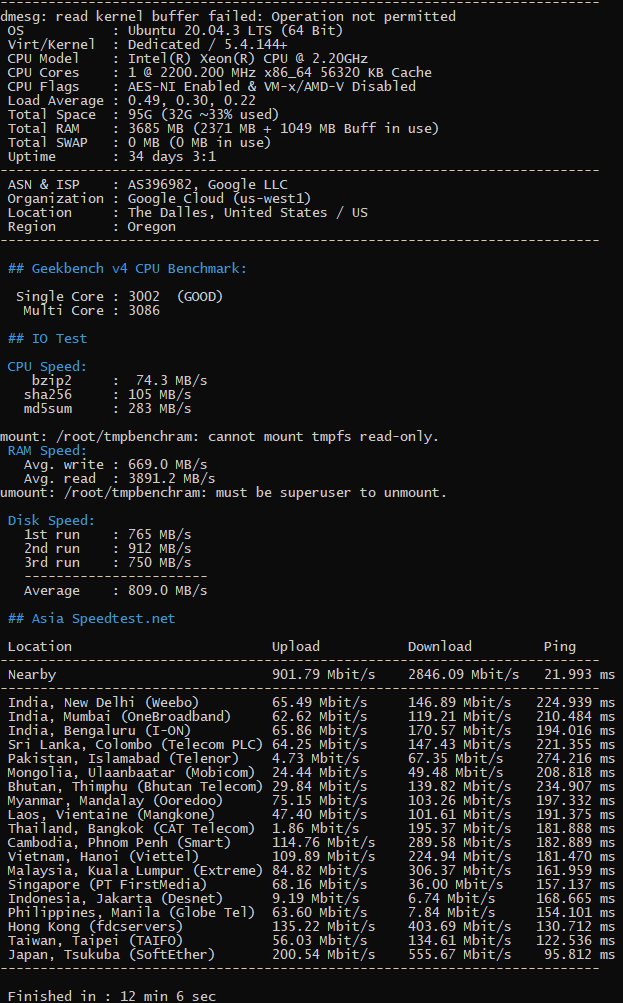The height and width of the screenshot is (1003, 623).
Task: Select Sri Lanka, Colombo (Telecom PLC)
Action: [x=136, y=746]
